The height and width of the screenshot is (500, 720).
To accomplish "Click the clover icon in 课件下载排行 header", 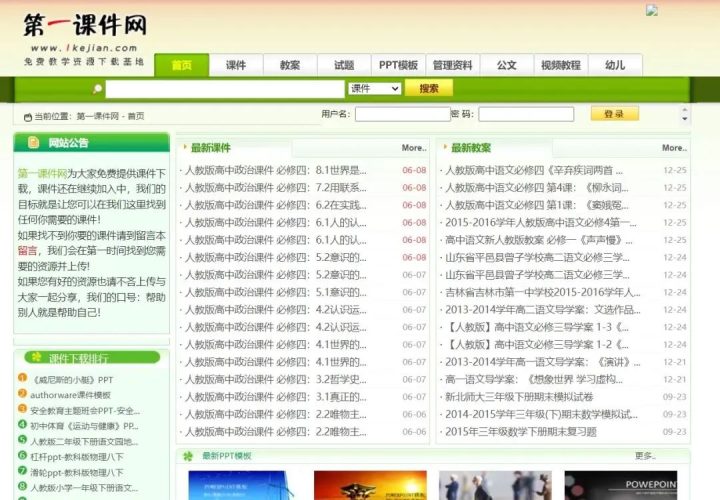I will coord(36,357).
